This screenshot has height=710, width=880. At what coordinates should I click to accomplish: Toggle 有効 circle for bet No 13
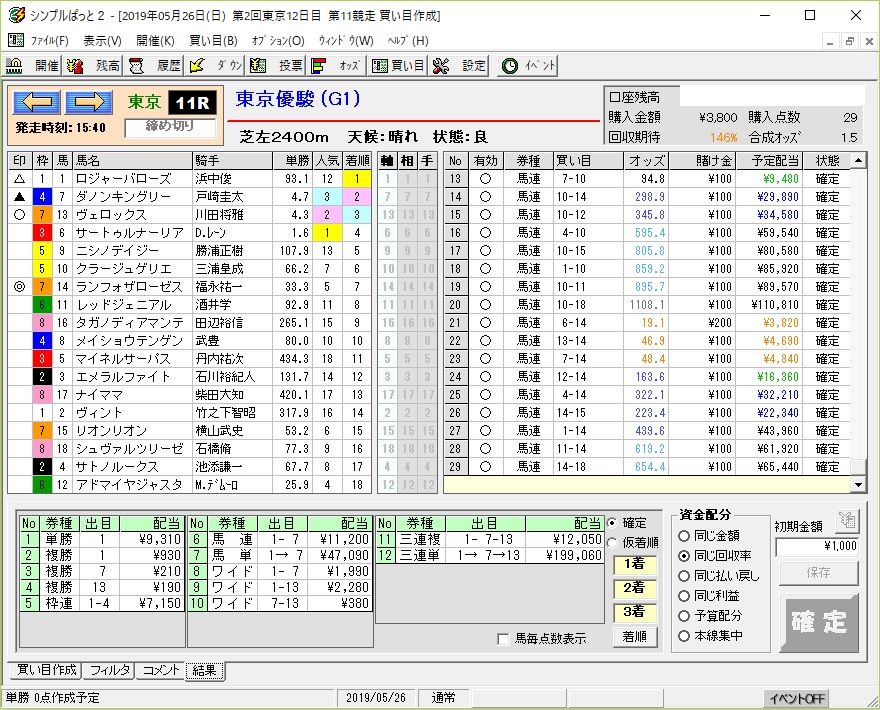click(x=485, y=179)
